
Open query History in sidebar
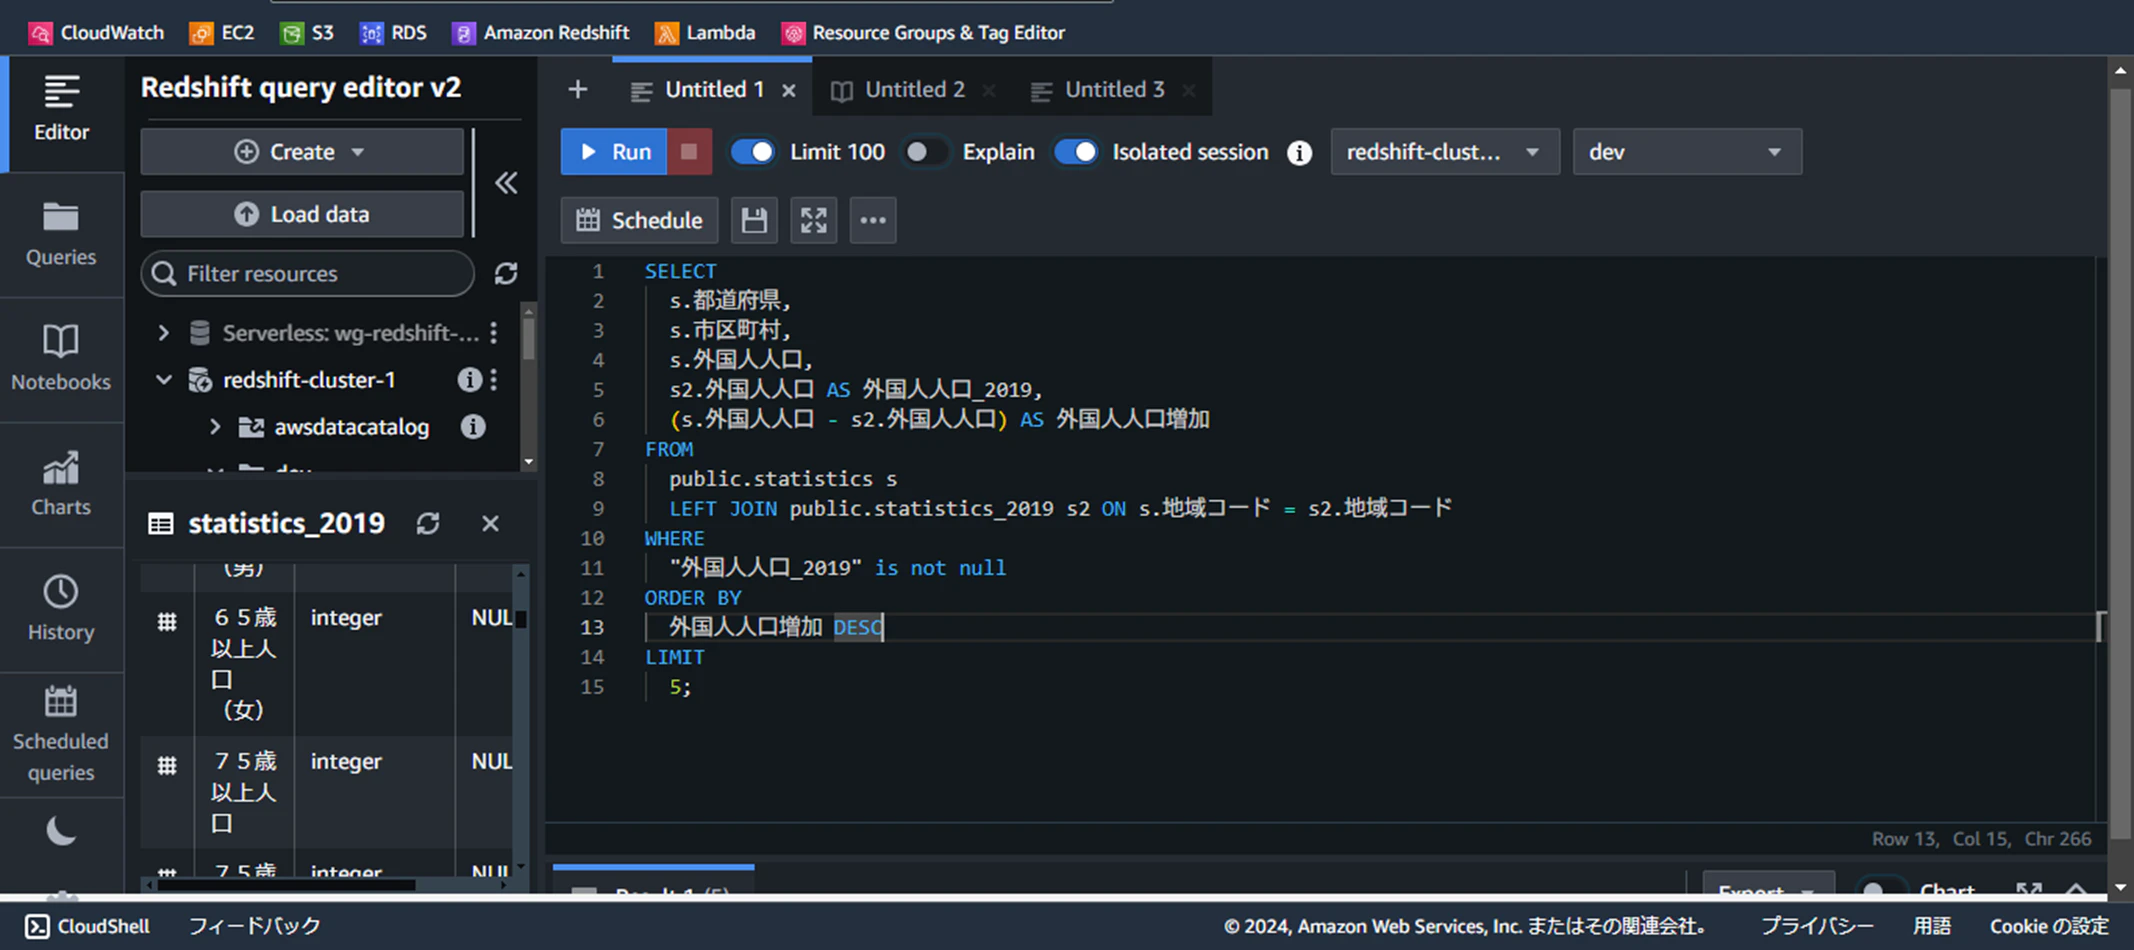coord(61,610)
